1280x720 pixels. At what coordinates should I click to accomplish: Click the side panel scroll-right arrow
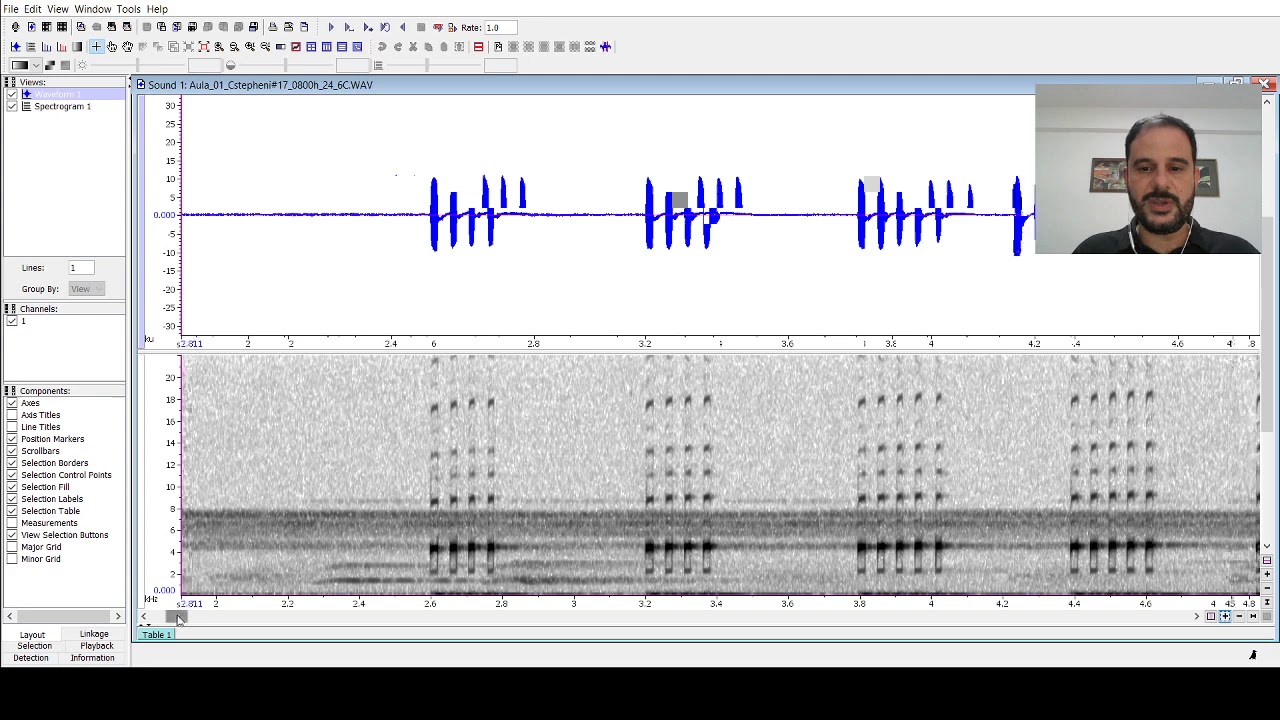pos(118,616)
